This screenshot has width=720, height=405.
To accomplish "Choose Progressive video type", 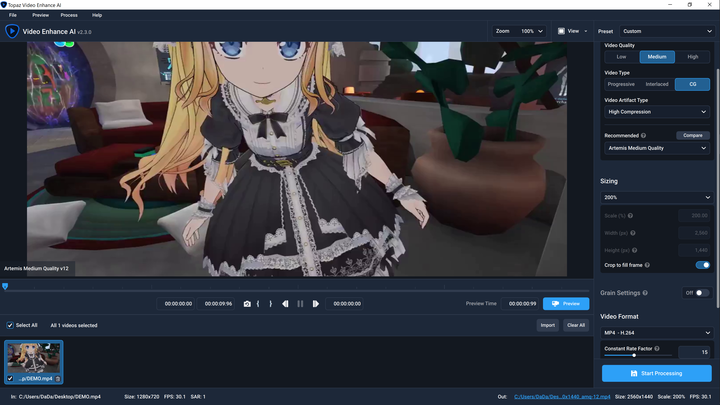I will (x=622, y=84).
